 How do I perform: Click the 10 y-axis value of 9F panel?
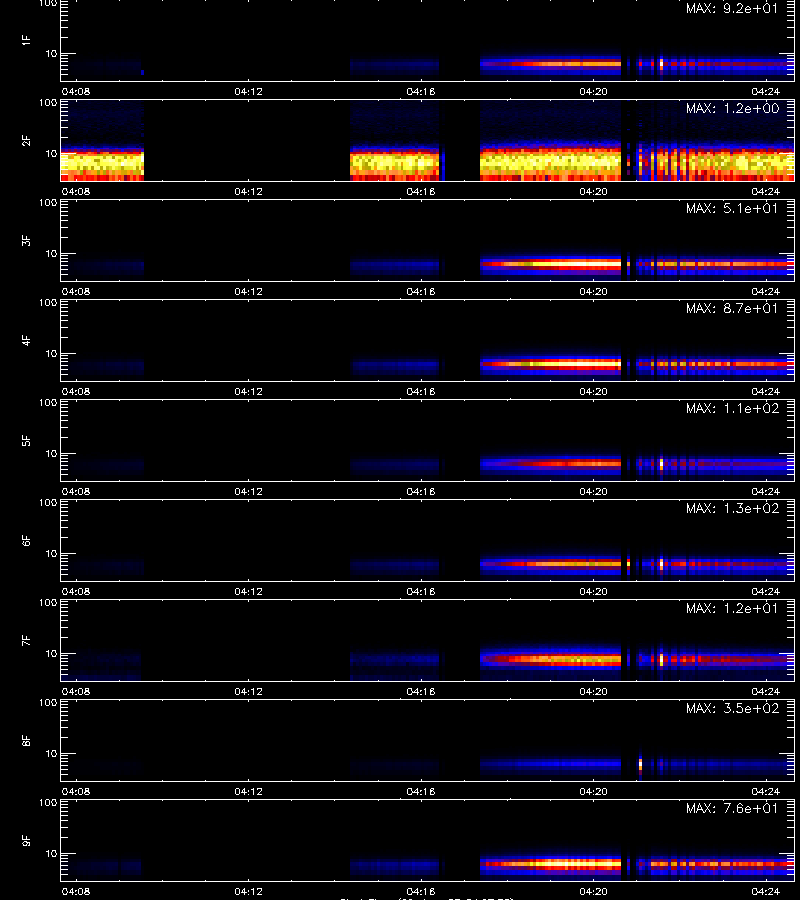pyautogui.click(x=51, y=854)
